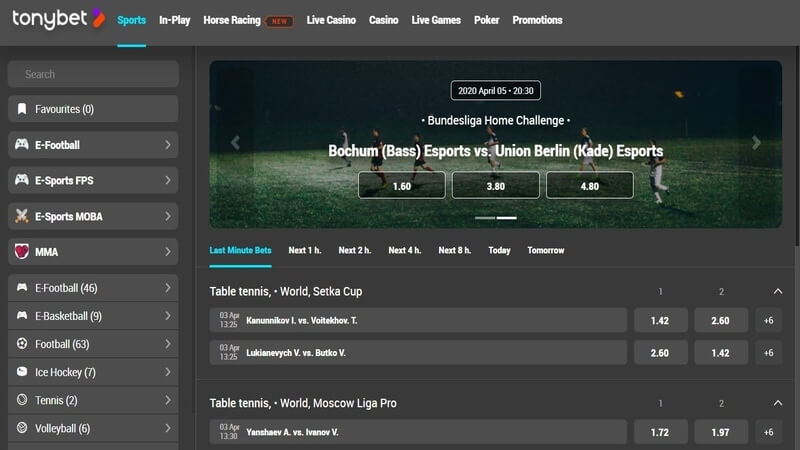
Task: Select the Last Minute Bets filter
Action: point(240,251)
